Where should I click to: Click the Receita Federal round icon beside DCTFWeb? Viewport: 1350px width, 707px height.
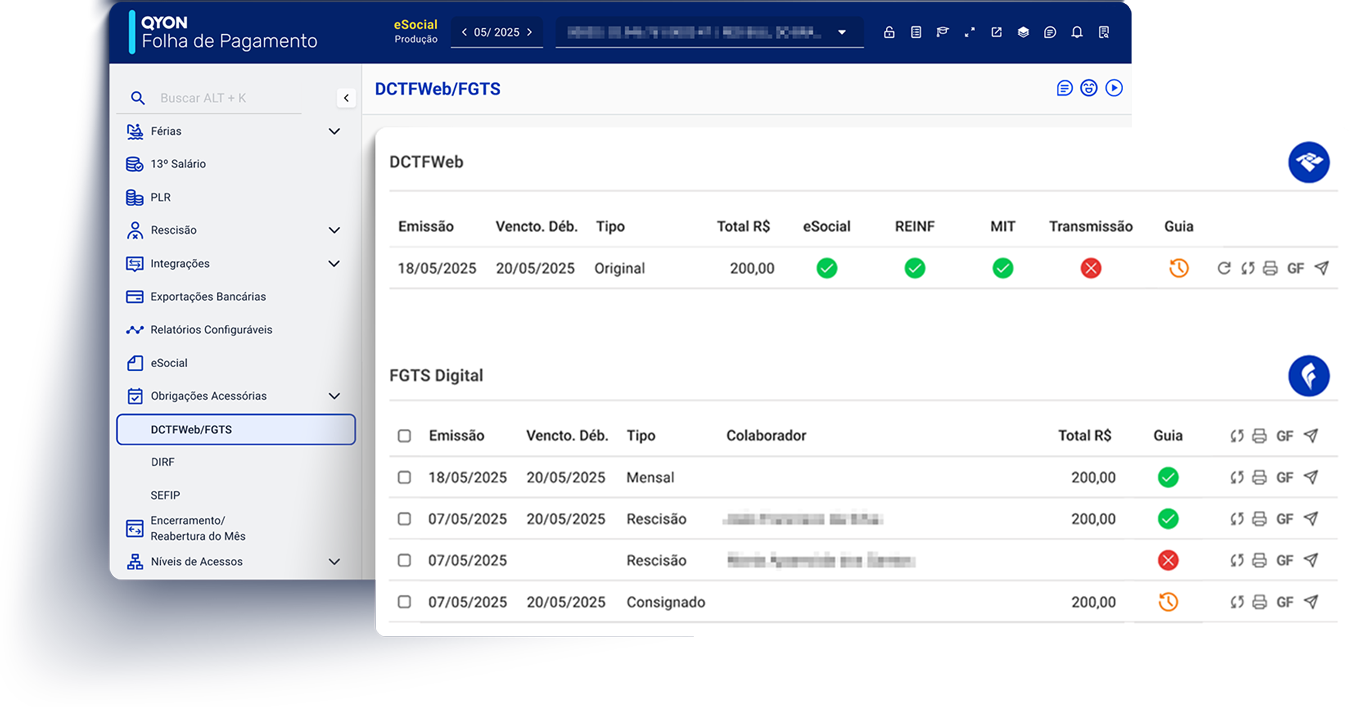pos(1308,162)
